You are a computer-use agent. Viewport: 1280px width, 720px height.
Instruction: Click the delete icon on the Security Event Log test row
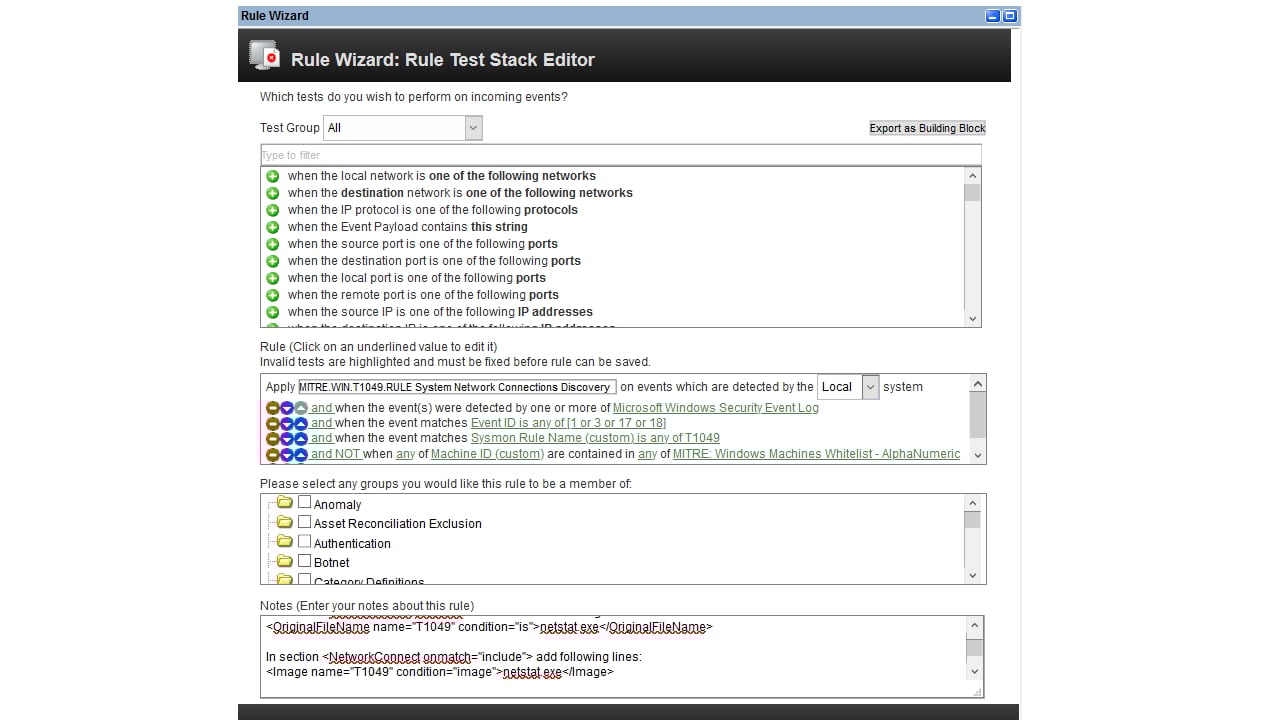tap(272, 407)
